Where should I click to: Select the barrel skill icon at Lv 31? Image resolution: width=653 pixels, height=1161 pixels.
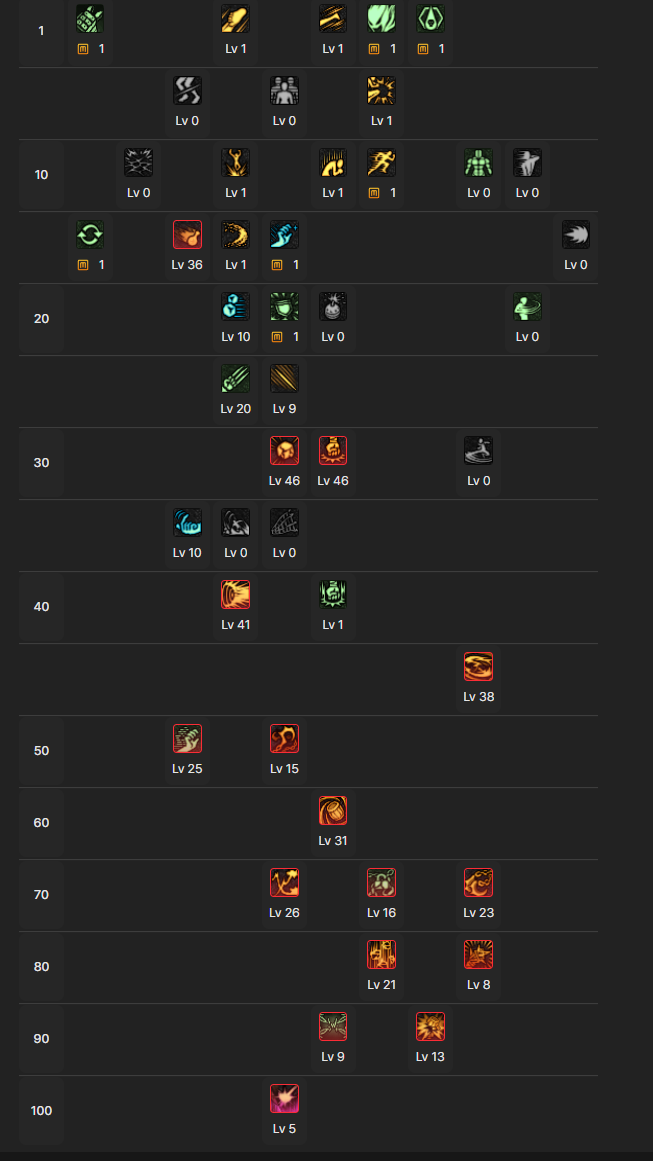333,811
